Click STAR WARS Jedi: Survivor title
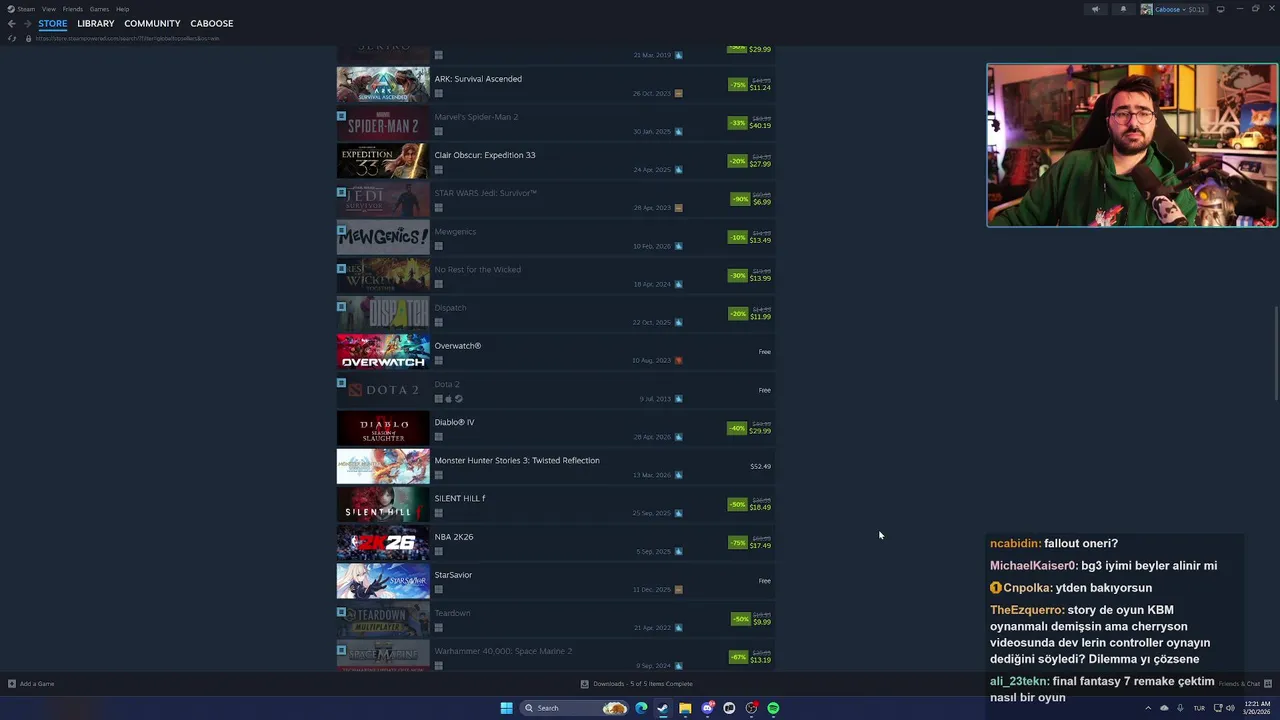The image size is (1280, 720). (x=485, y=193)
